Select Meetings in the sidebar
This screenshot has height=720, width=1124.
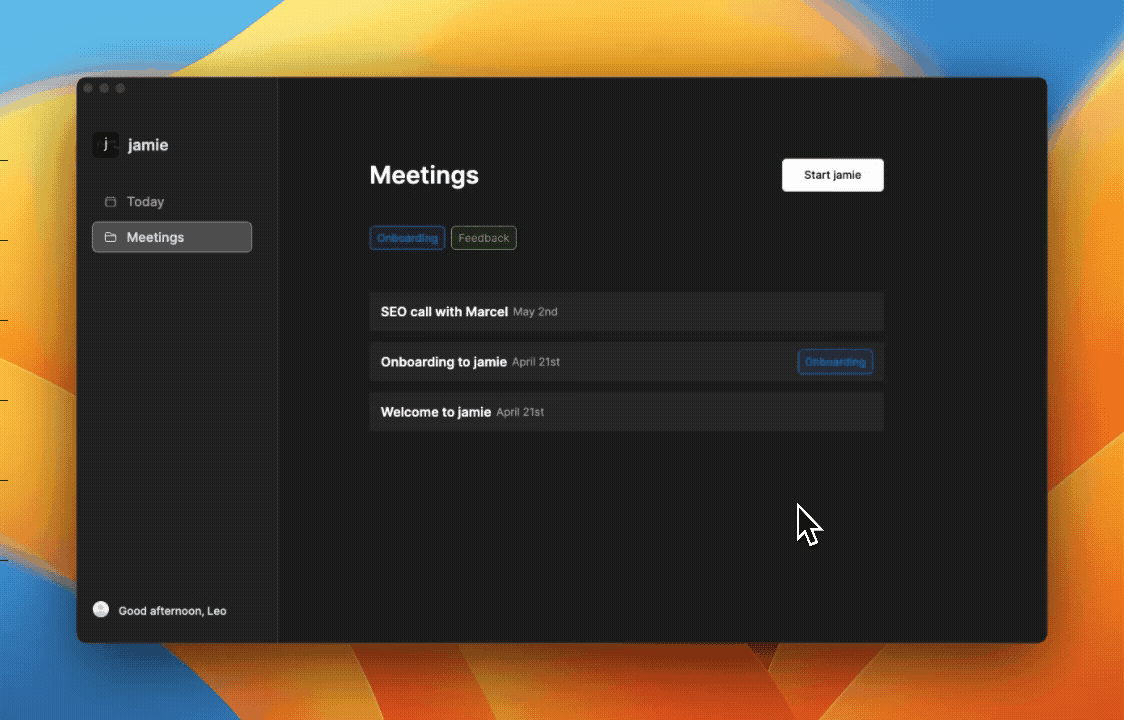tap(172, 237)
